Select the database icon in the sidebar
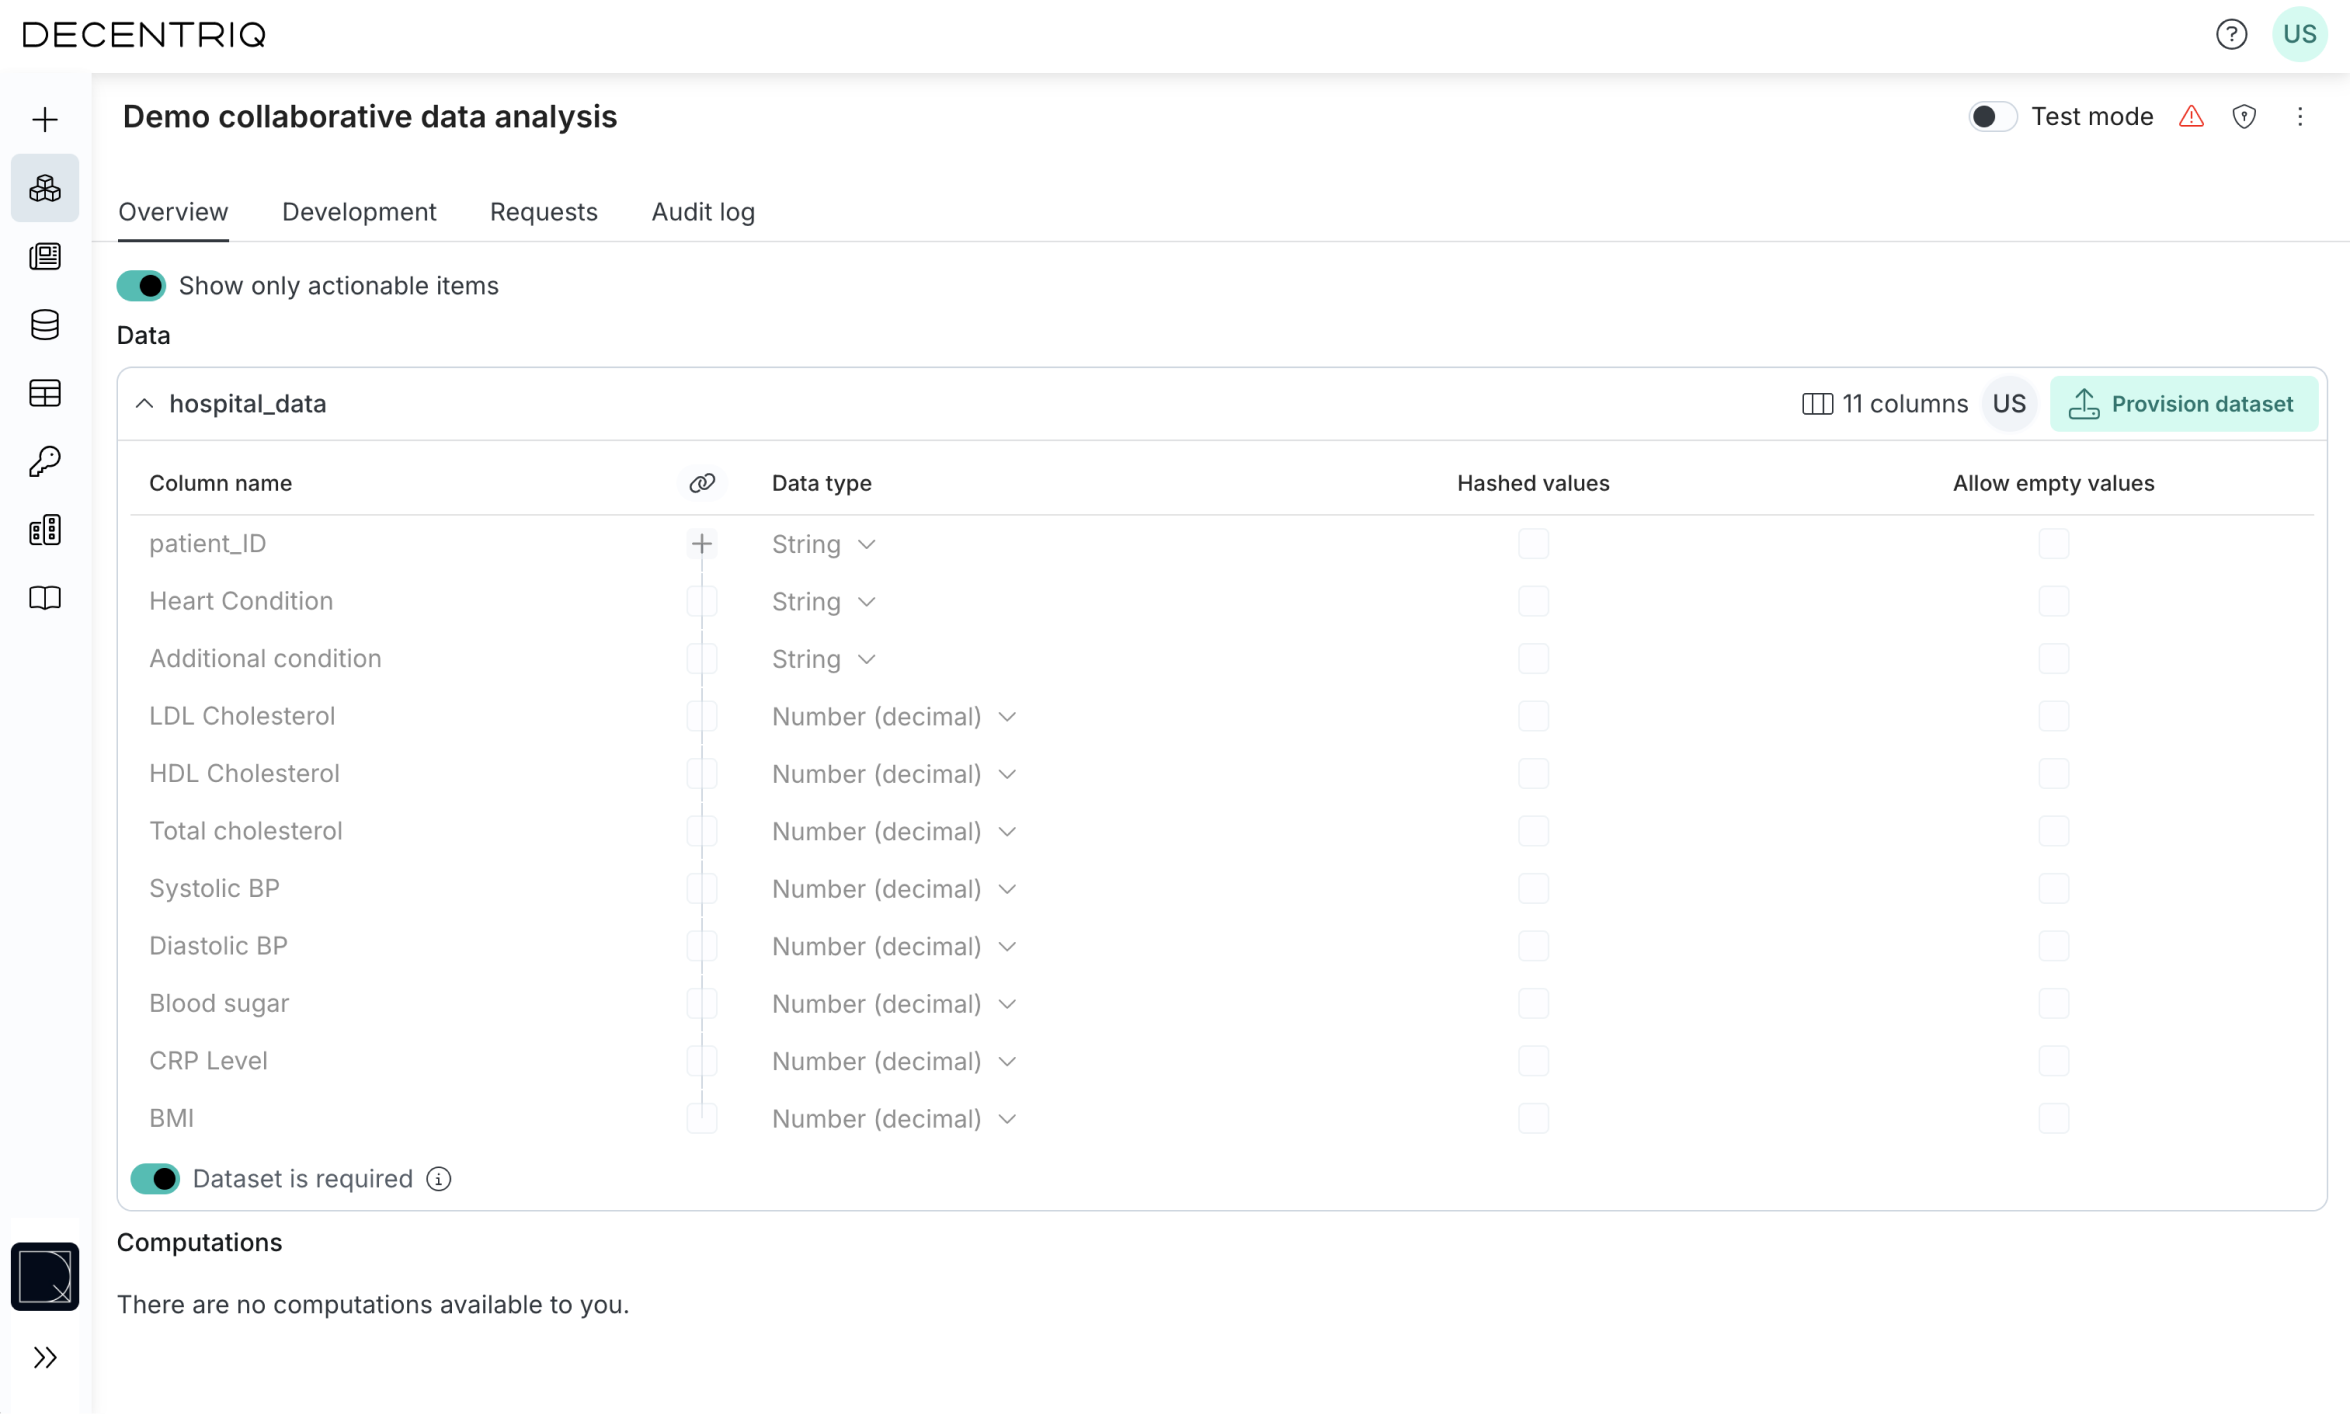2350x1414 pixels. (44, 325)
